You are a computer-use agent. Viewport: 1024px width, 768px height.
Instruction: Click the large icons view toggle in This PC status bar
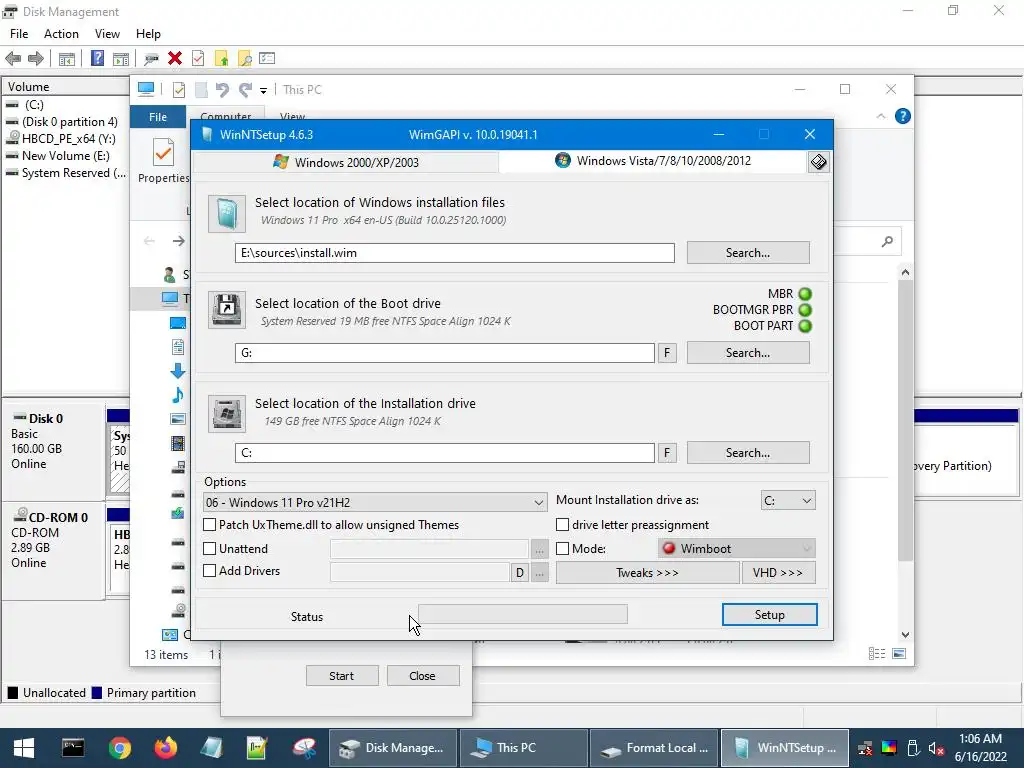(x=899, y=654)
